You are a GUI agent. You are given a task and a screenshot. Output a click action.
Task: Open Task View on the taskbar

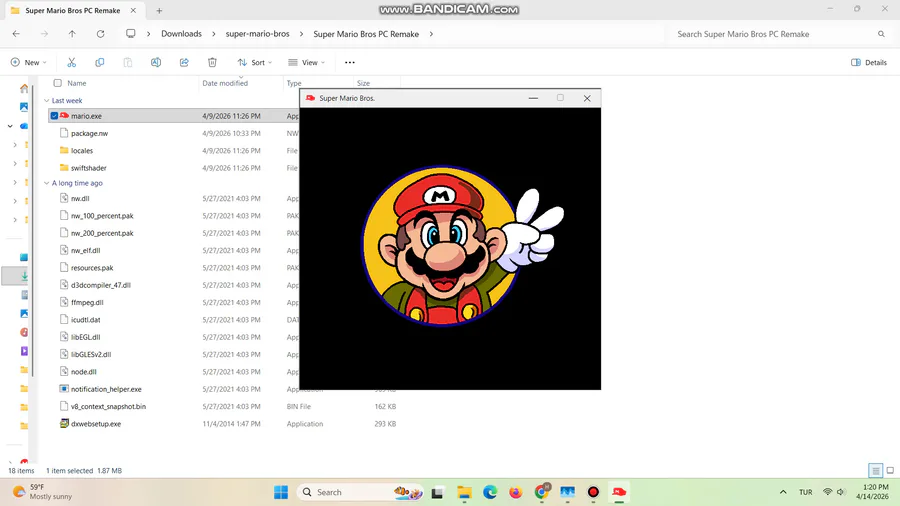click(x=437, y=492)
